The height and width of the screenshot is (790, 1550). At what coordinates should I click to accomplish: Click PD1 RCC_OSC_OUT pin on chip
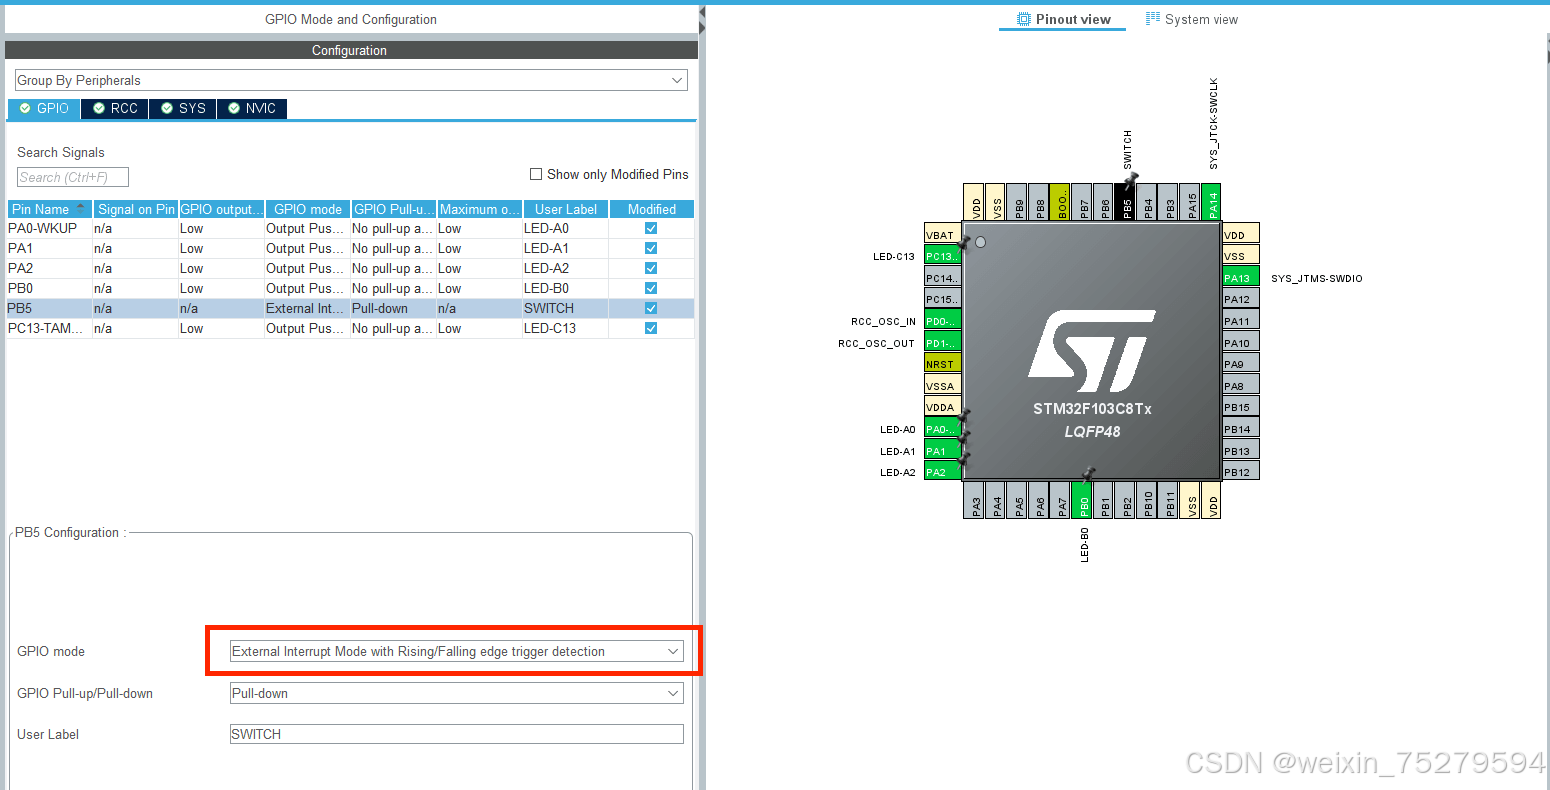pos(943,343)
